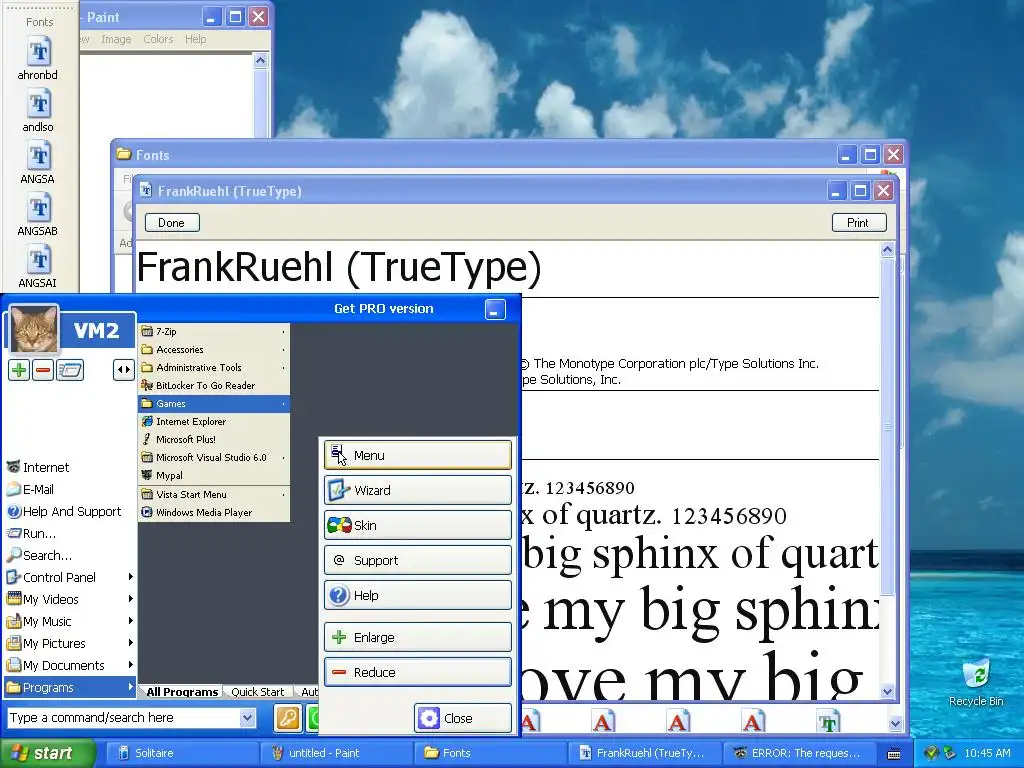Expand the My Music submenu
1024x768 pixels.
(x=70, y=622)
